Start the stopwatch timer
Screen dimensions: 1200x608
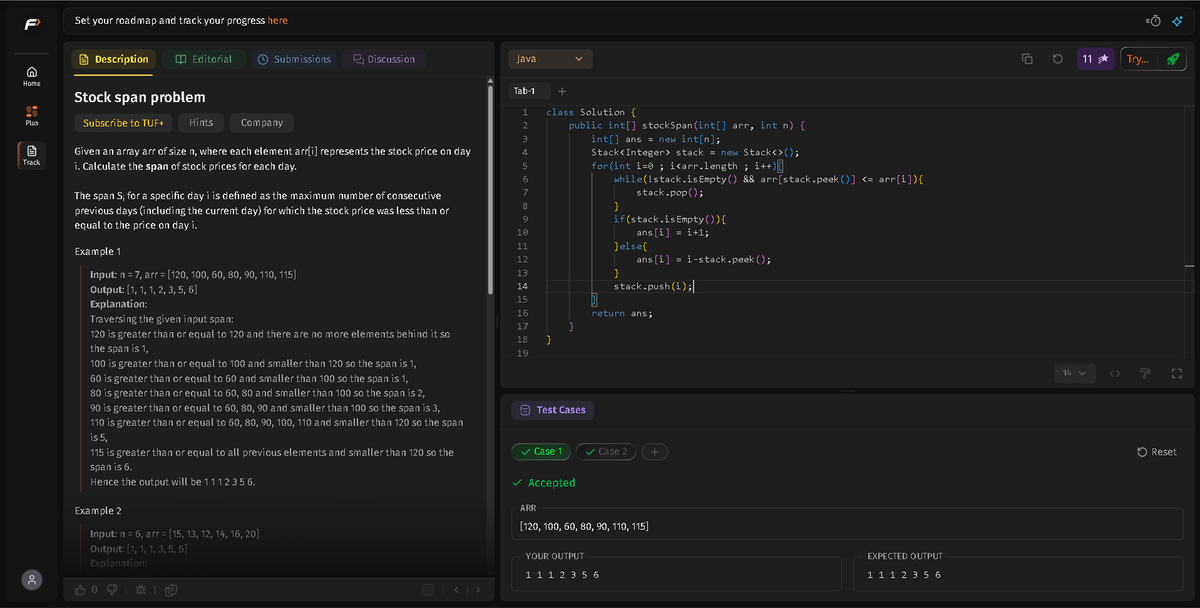tap(1155, 20)
